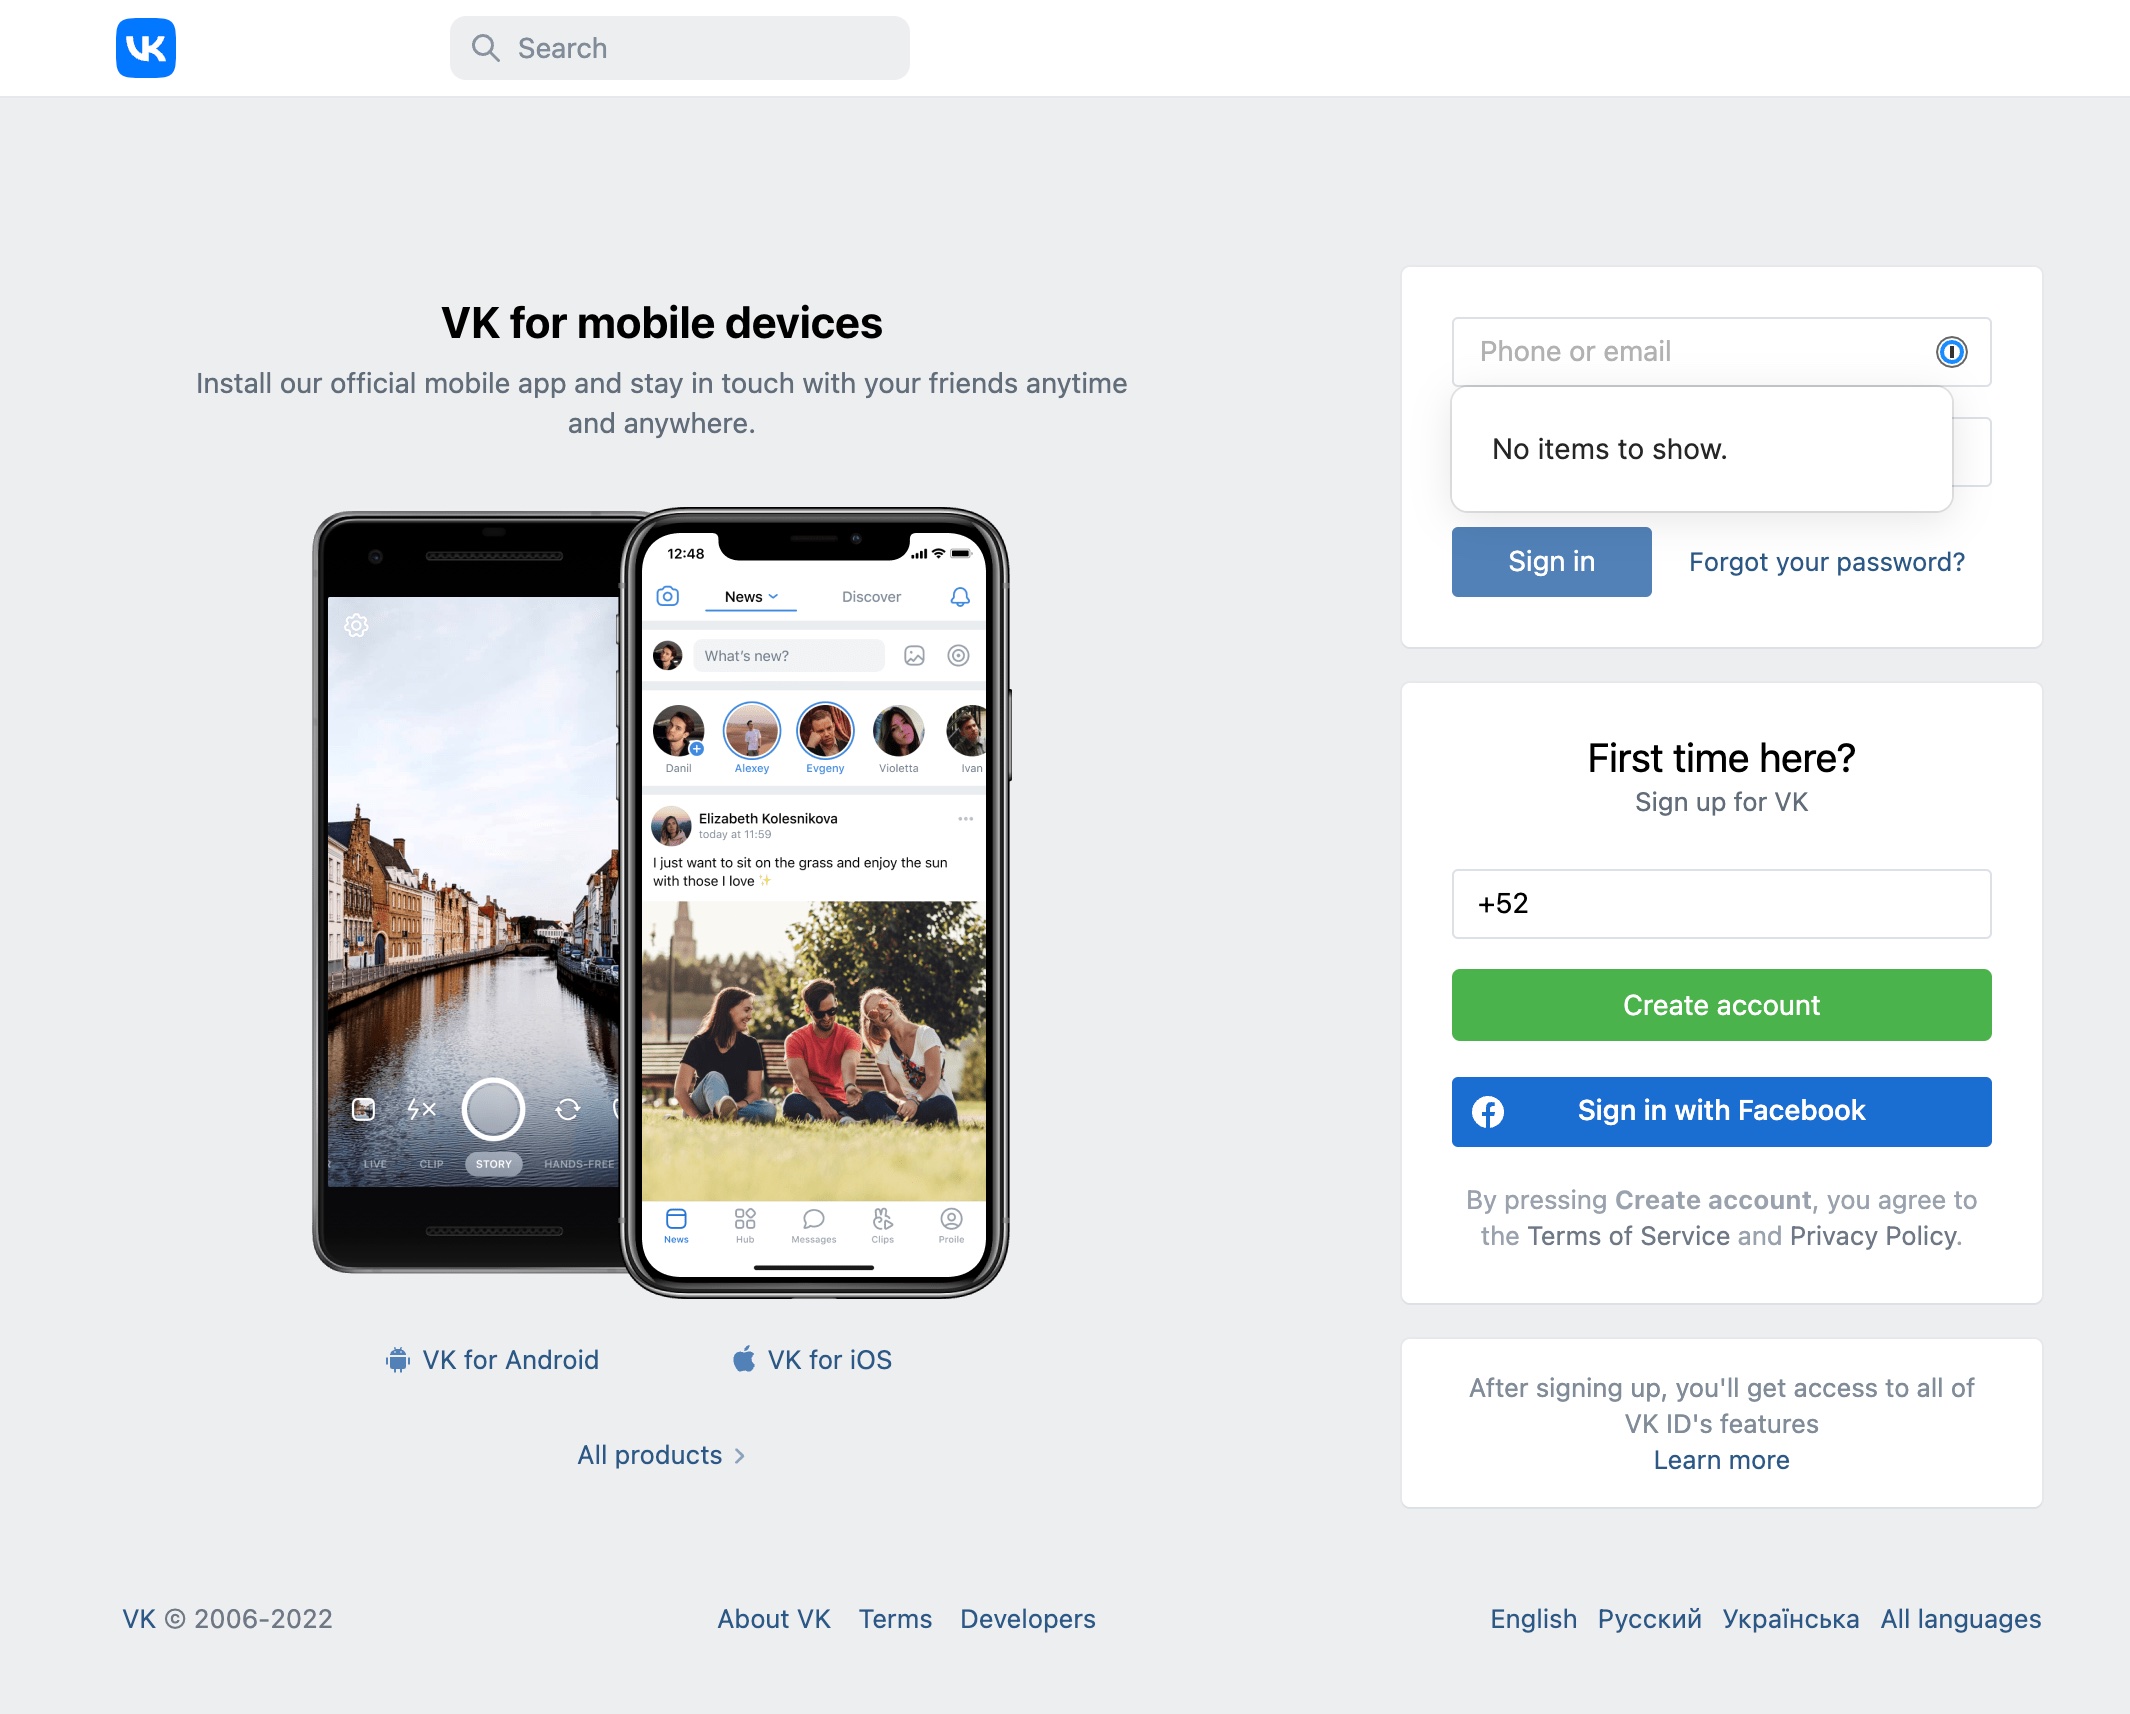
Task: Click the 'Forgot your password?' link
Action: coord(1827,561)
